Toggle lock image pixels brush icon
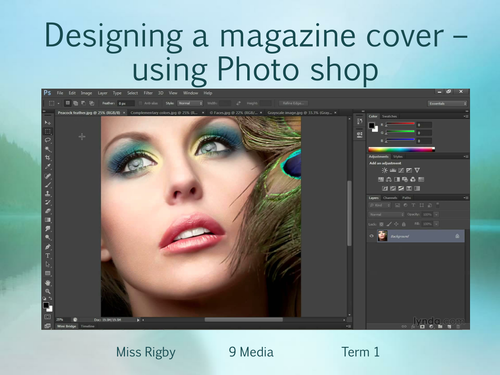This screenshot has width=500, height=375. tap(389, 224)
